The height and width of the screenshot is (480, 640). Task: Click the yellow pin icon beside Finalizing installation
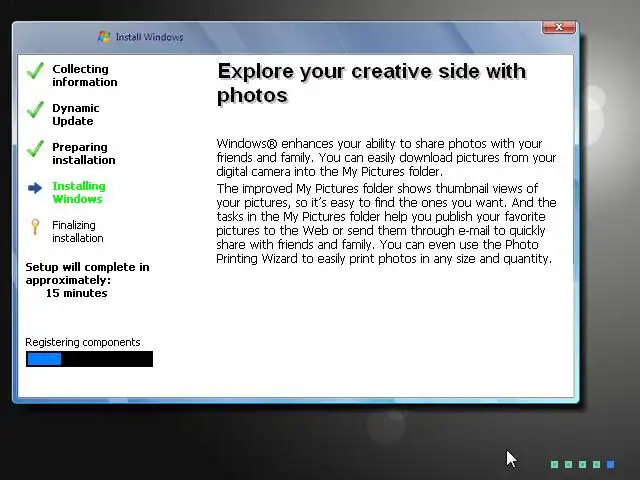[36, 227]
